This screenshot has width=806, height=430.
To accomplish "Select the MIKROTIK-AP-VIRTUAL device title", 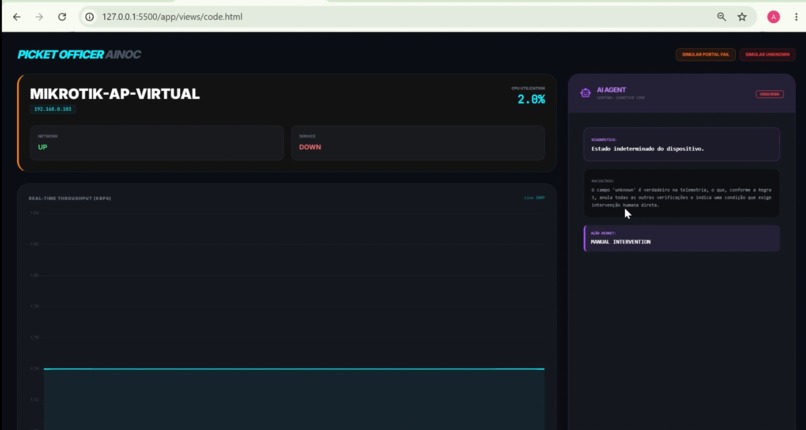I will pyautogui.click(x=115, y=94).
